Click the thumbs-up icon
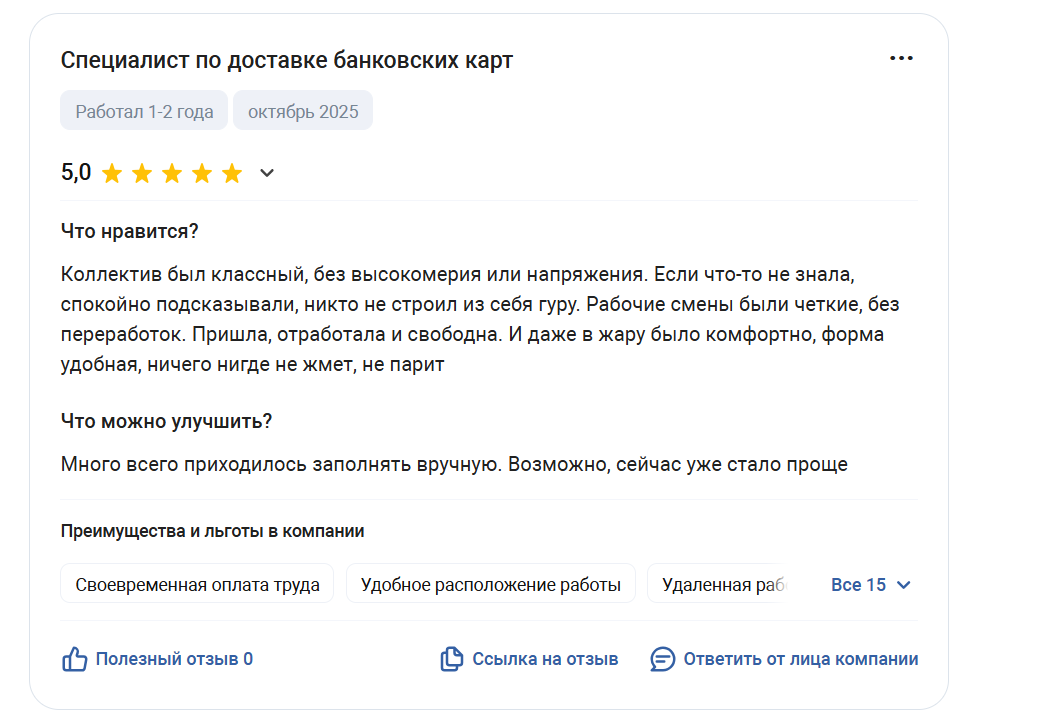 click(x=75, y=659)
